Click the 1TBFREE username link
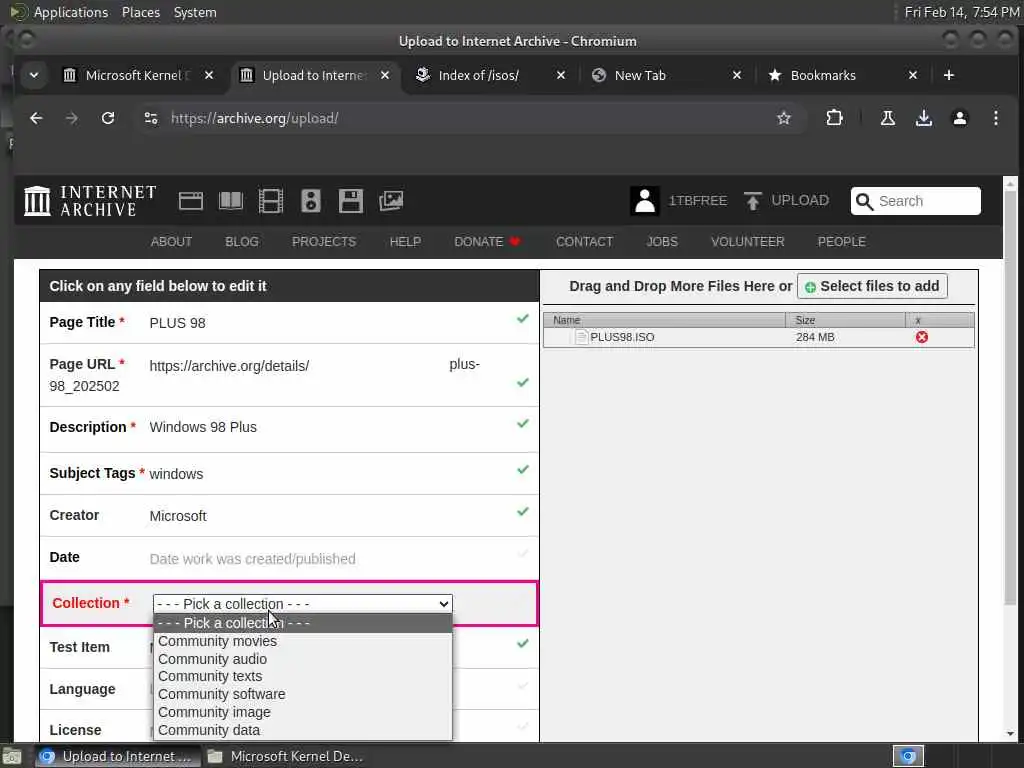 (x=697, y=200)
